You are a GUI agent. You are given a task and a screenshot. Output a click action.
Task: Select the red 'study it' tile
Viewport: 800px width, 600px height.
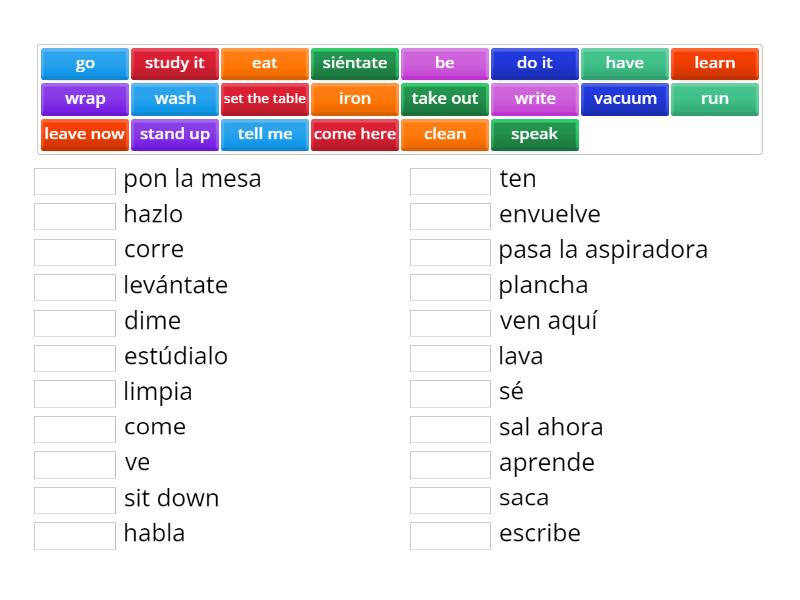click(x=175, y=63)
